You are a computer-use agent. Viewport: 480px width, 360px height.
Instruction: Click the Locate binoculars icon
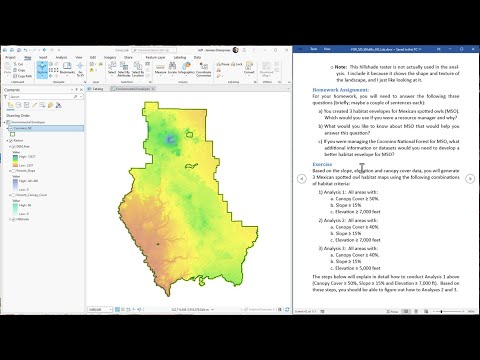coord(172,68)
